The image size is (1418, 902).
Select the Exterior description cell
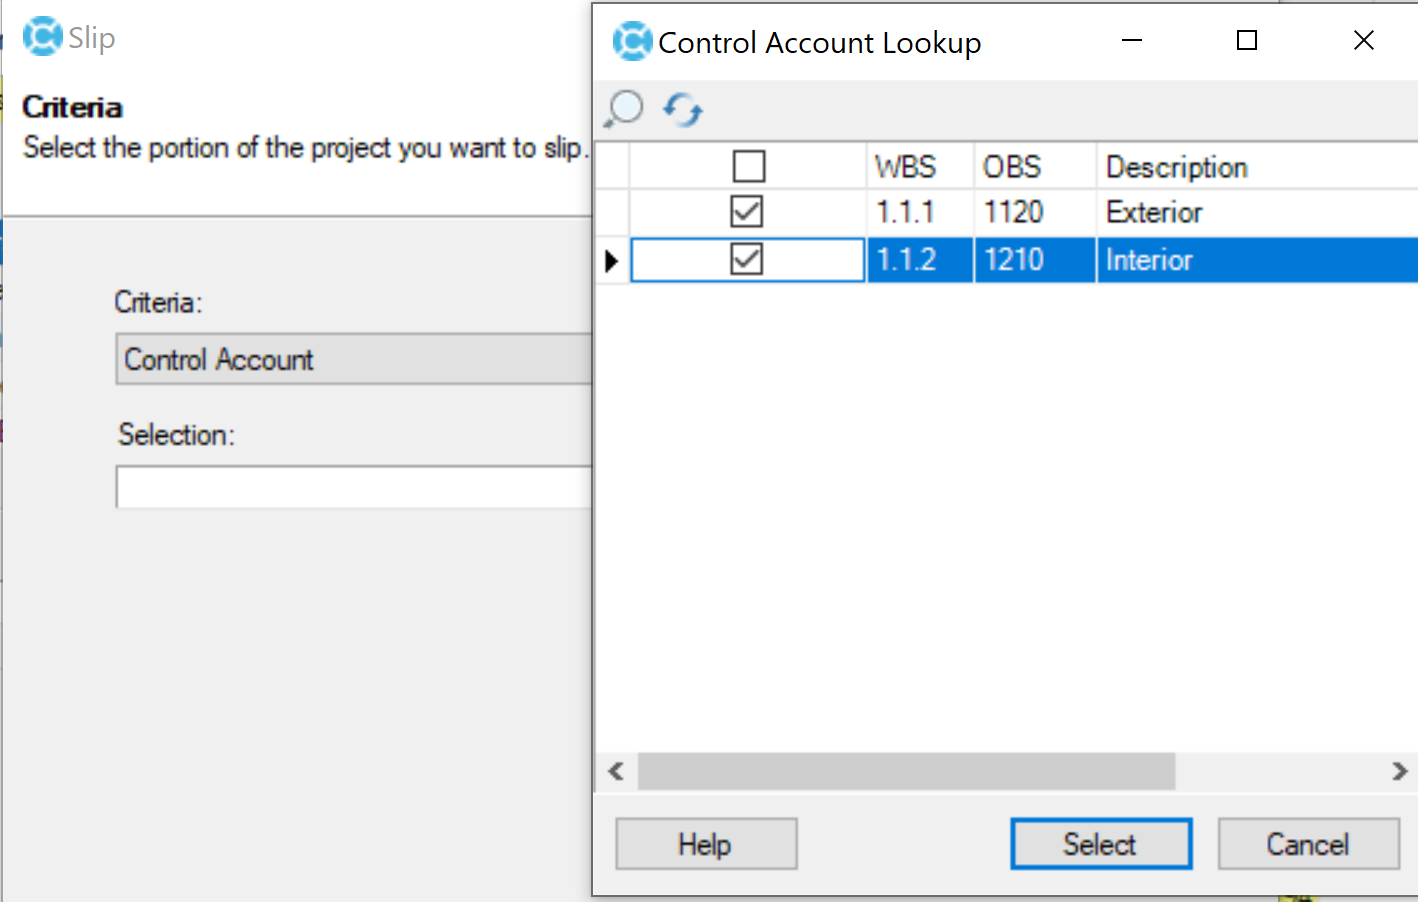[x=1257, y=212]
